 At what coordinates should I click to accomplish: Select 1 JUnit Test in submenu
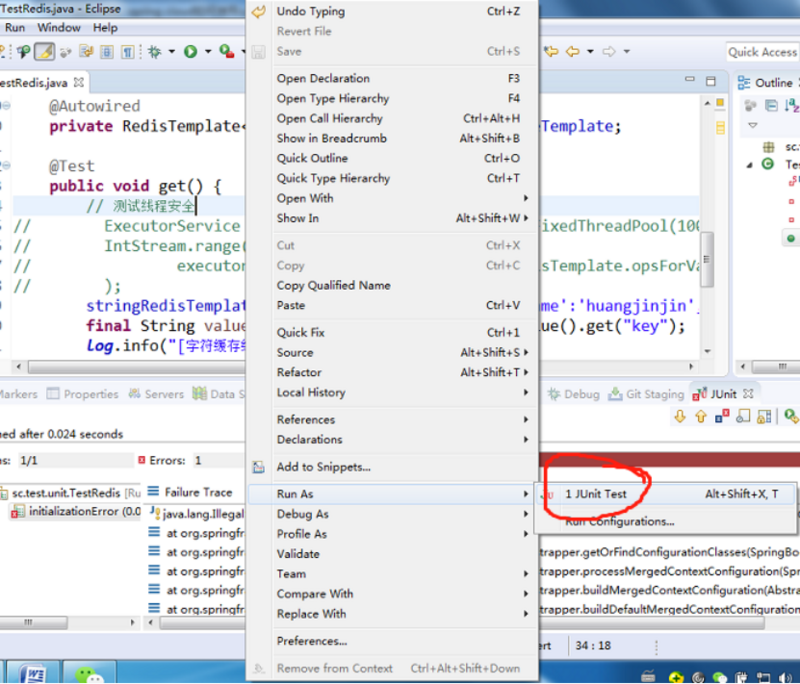pos(596,494)
